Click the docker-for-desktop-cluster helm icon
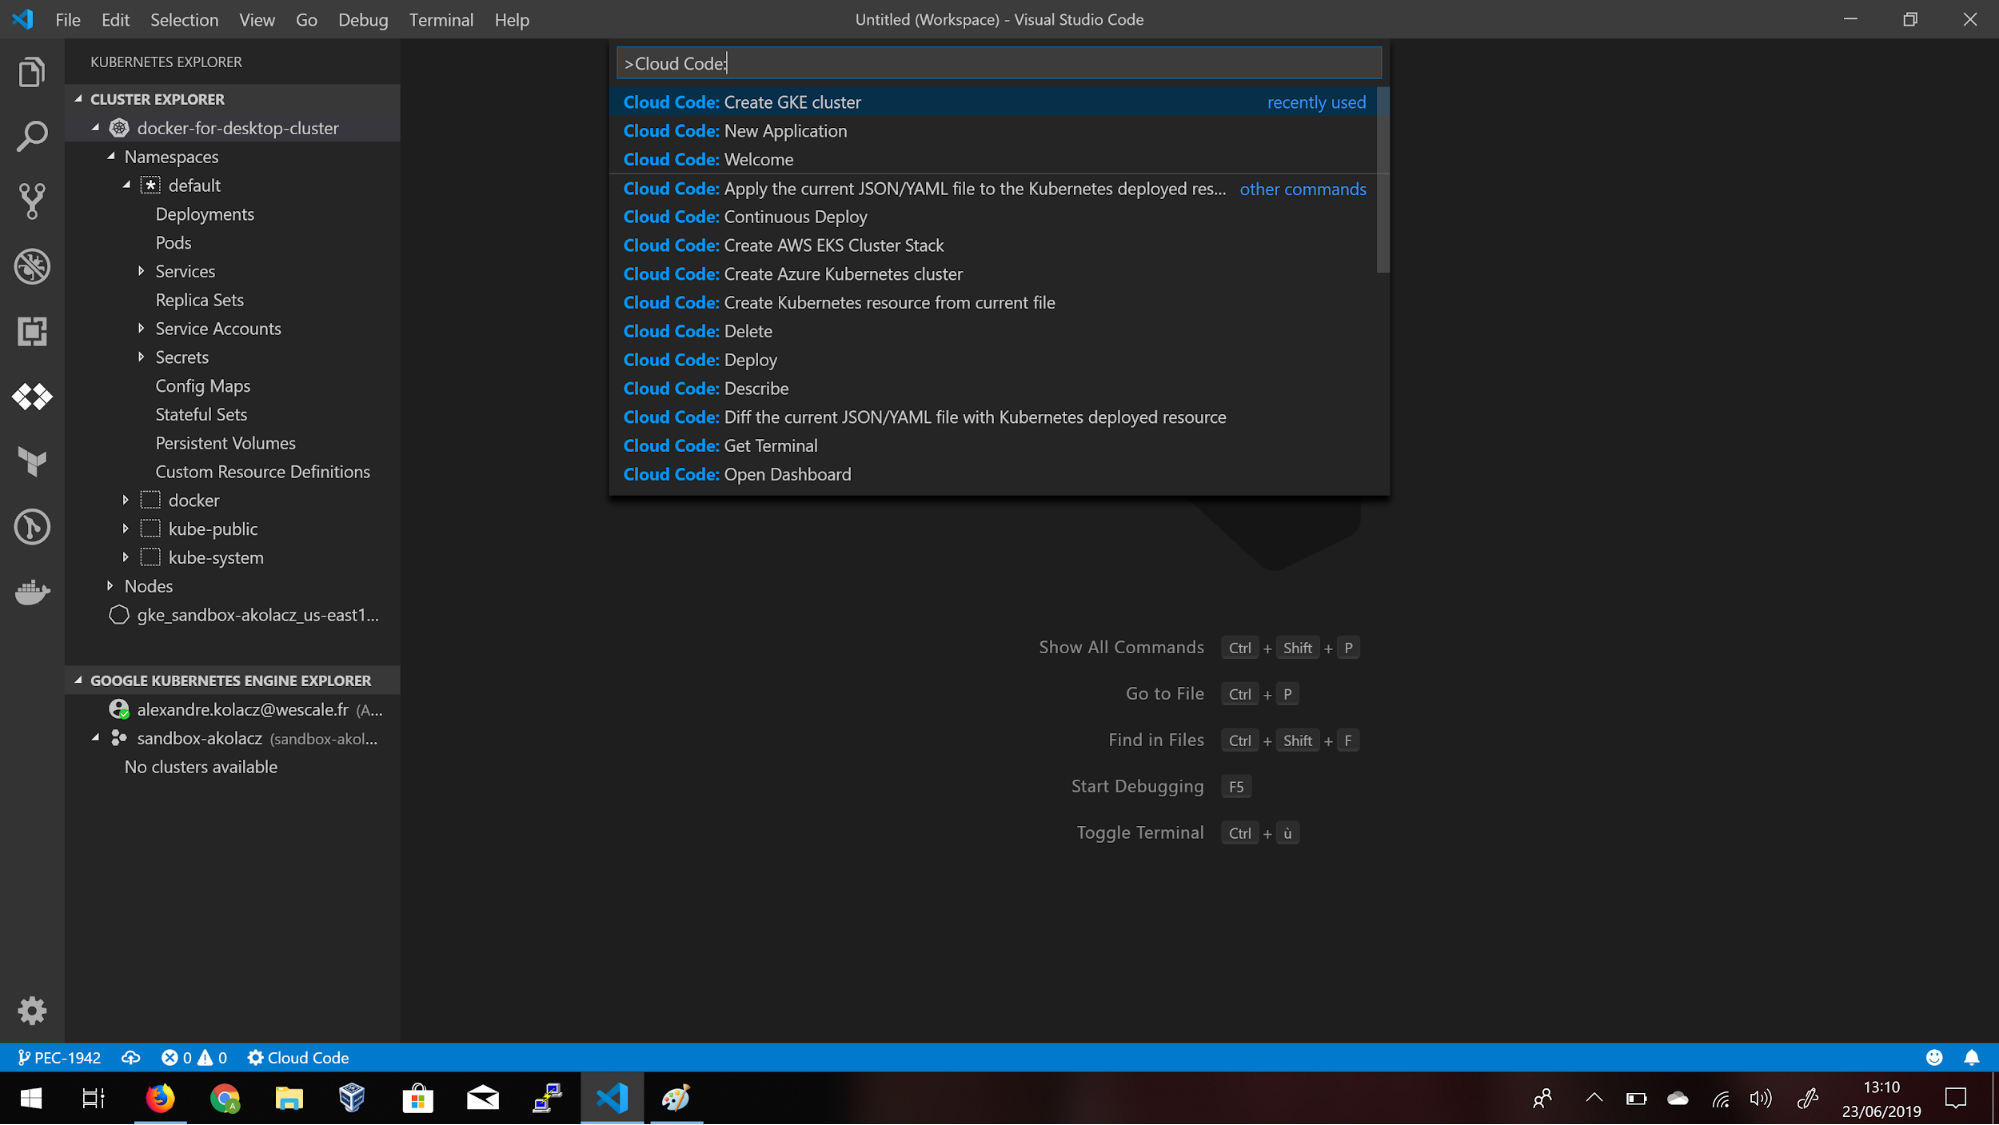1999x1125 pixels. 119,128
